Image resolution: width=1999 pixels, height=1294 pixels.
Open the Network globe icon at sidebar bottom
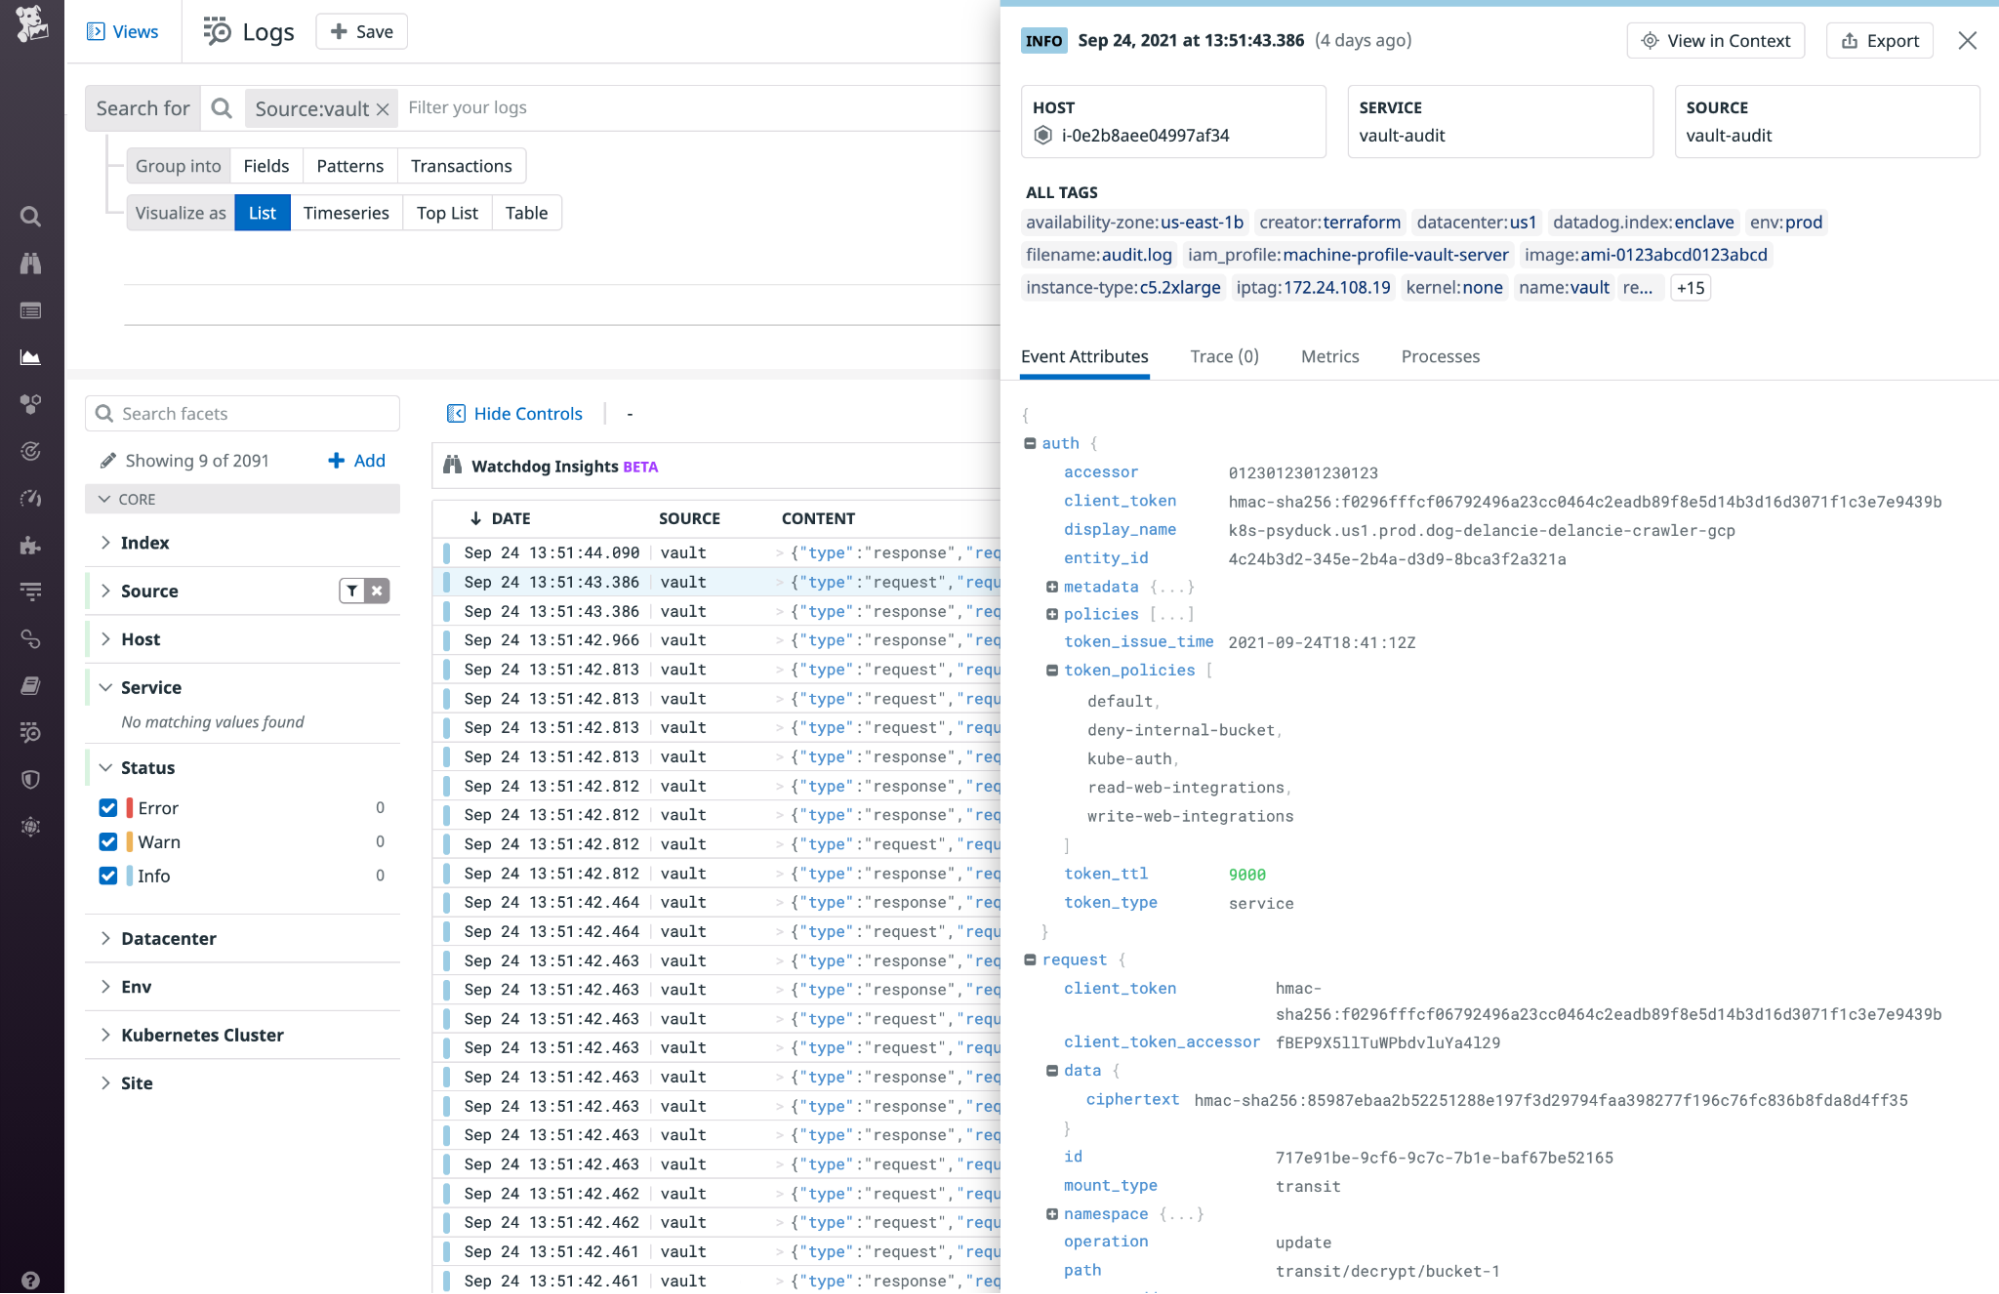[30, 827]
